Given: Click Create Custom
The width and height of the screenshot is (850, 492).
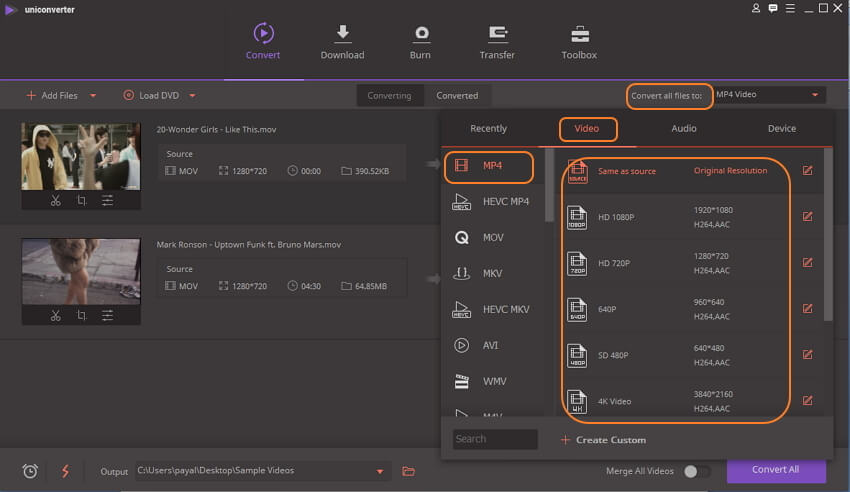Looking at the screenshot, I should [x=603, y=440].
